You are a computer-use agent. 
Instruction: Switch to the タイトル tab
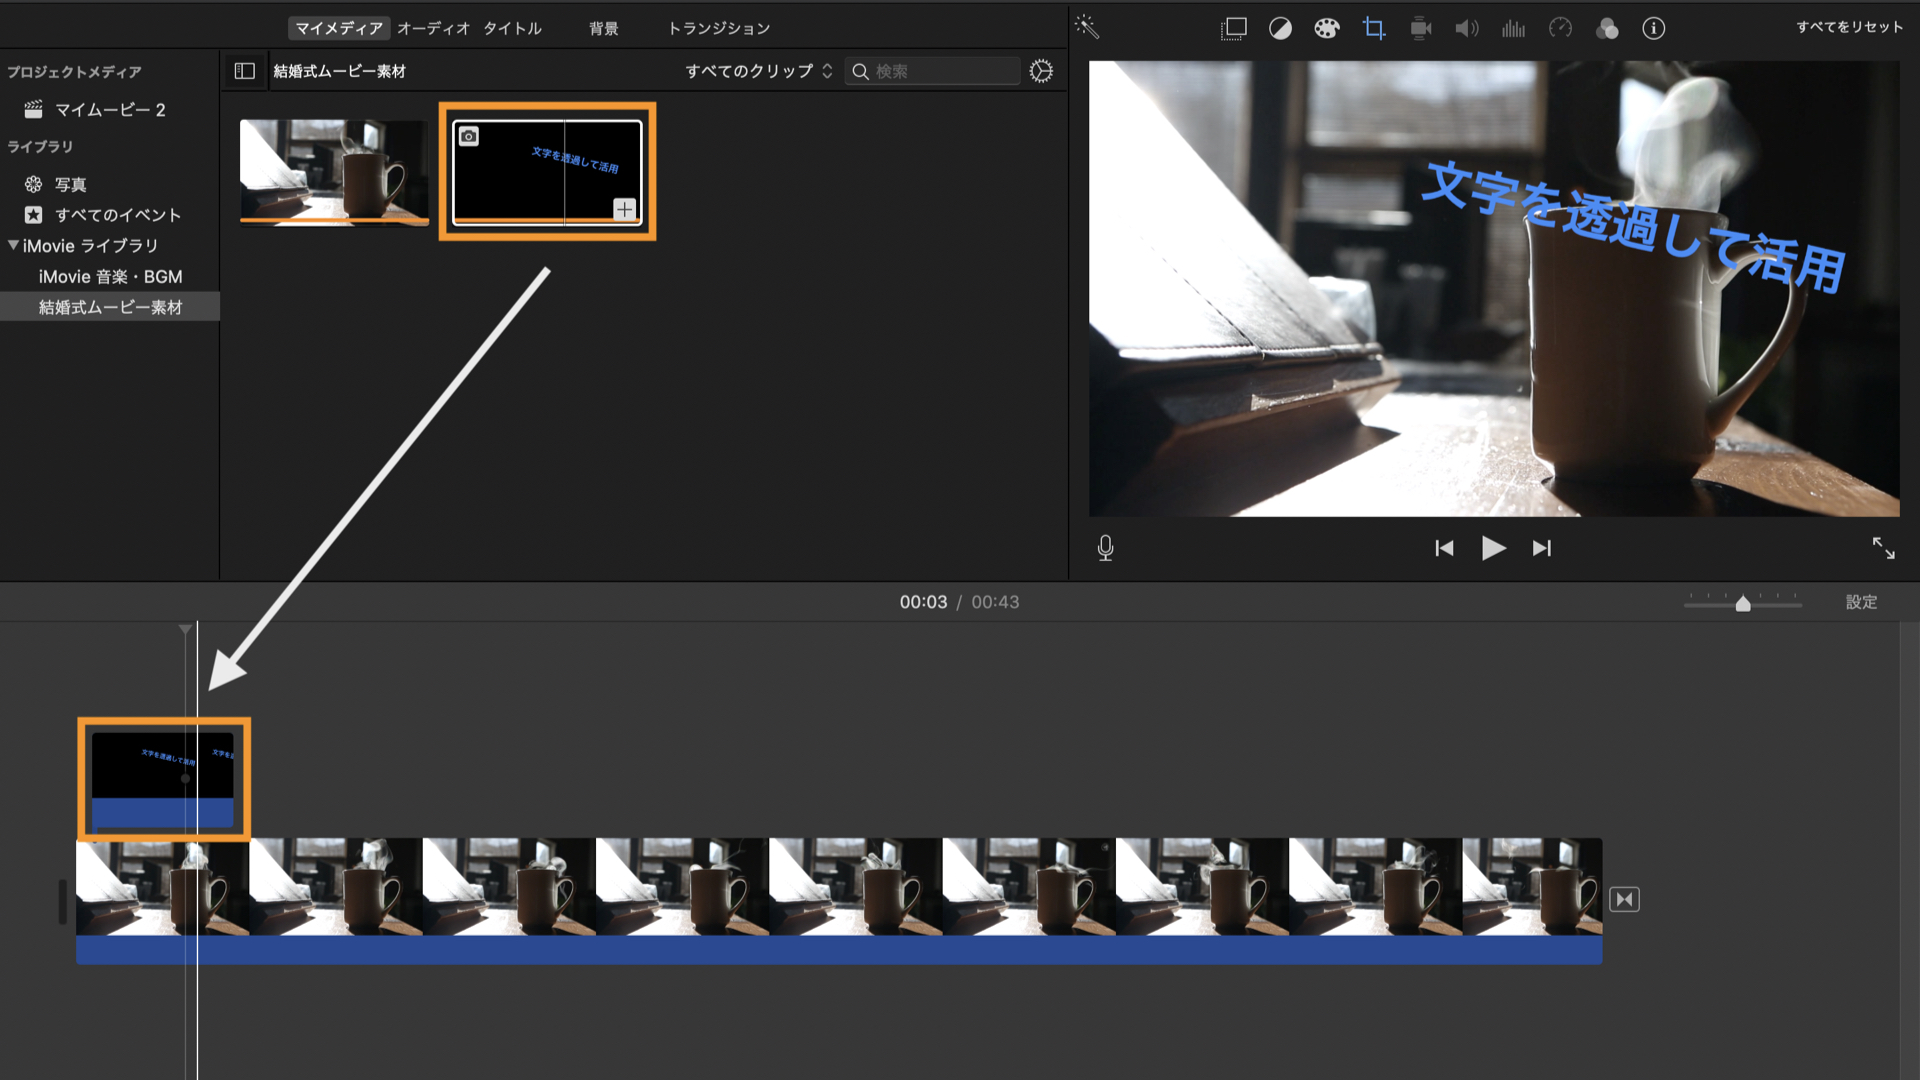click(x=512, y=28)
